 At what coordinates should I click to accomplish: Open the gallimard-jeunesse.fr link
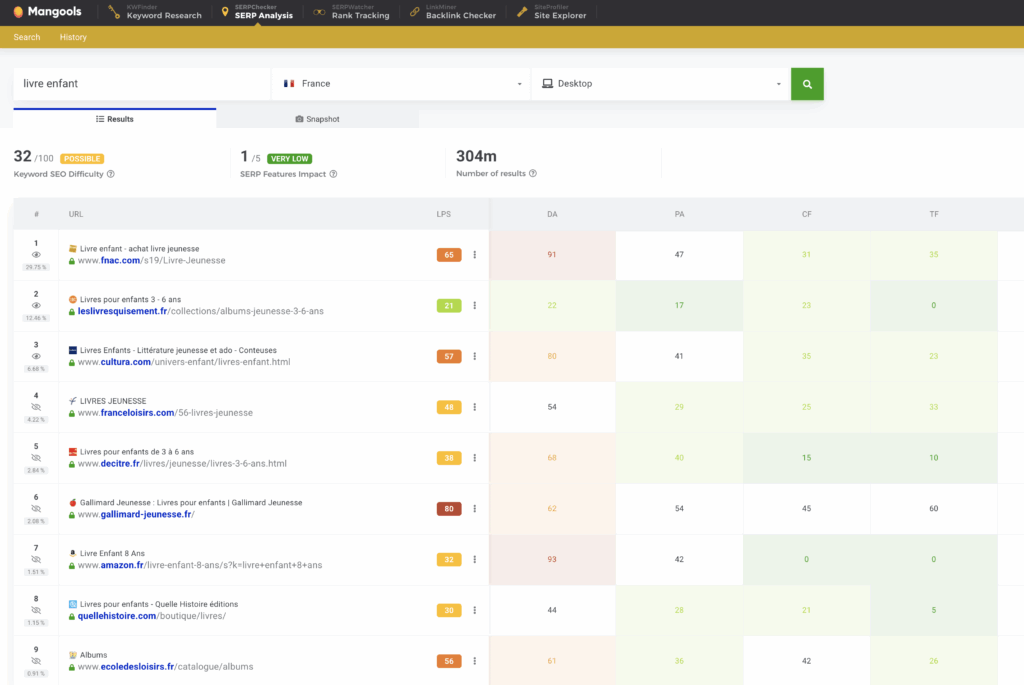(x=136, y=515)
